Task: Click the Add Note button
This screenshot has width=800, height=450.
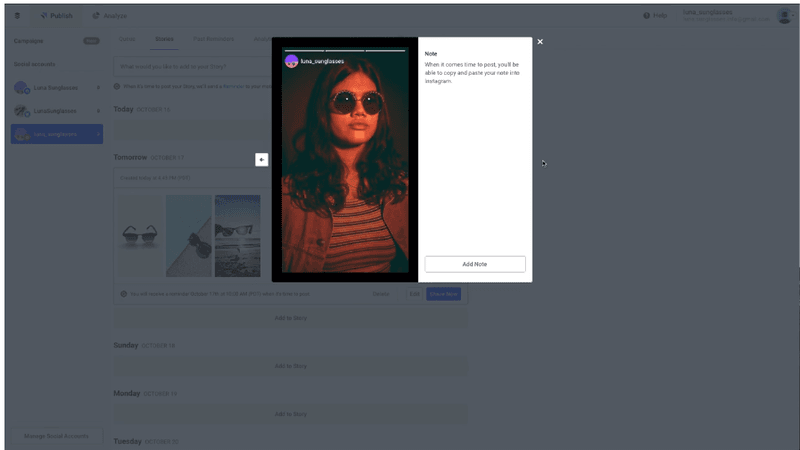Action: click(x=474, y=264)
